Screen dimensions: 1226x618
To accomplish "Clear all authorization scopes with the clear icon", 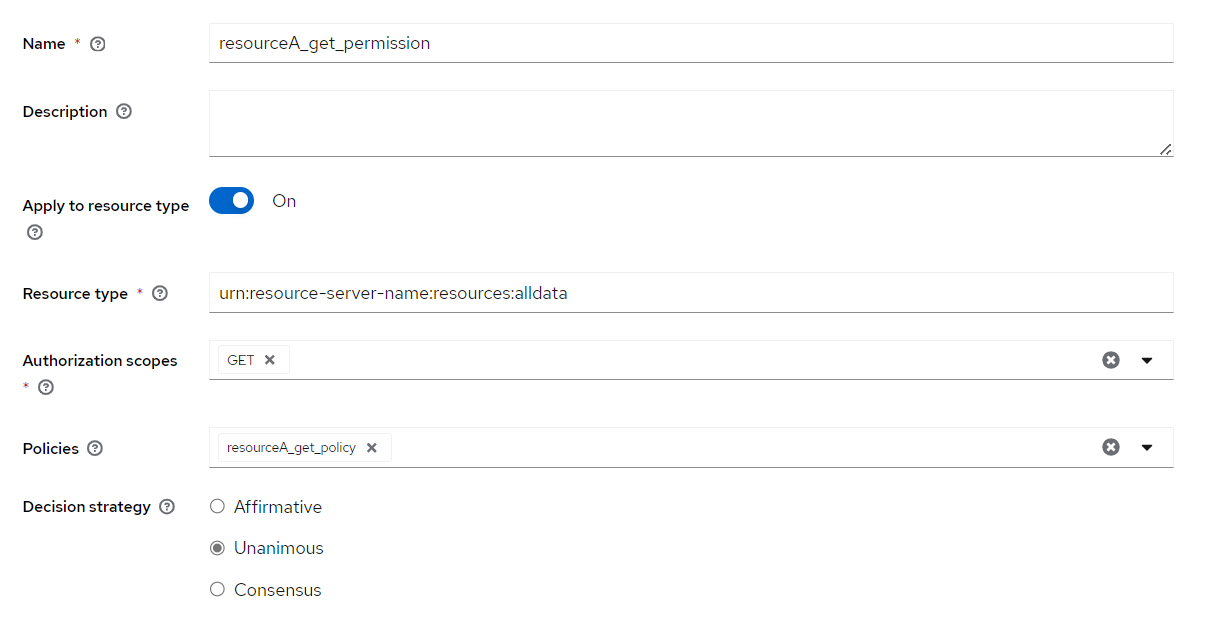I will [1111, 359].
